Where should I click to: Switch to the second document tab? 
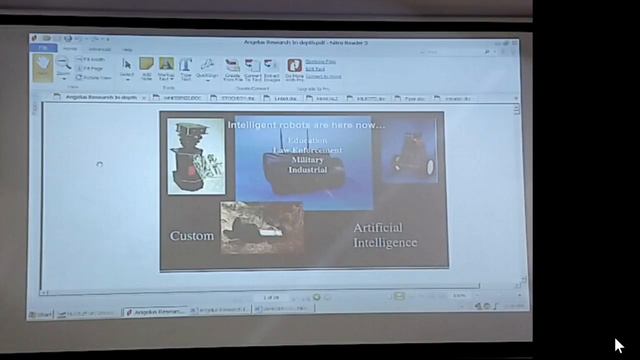(x=178, y=98)
